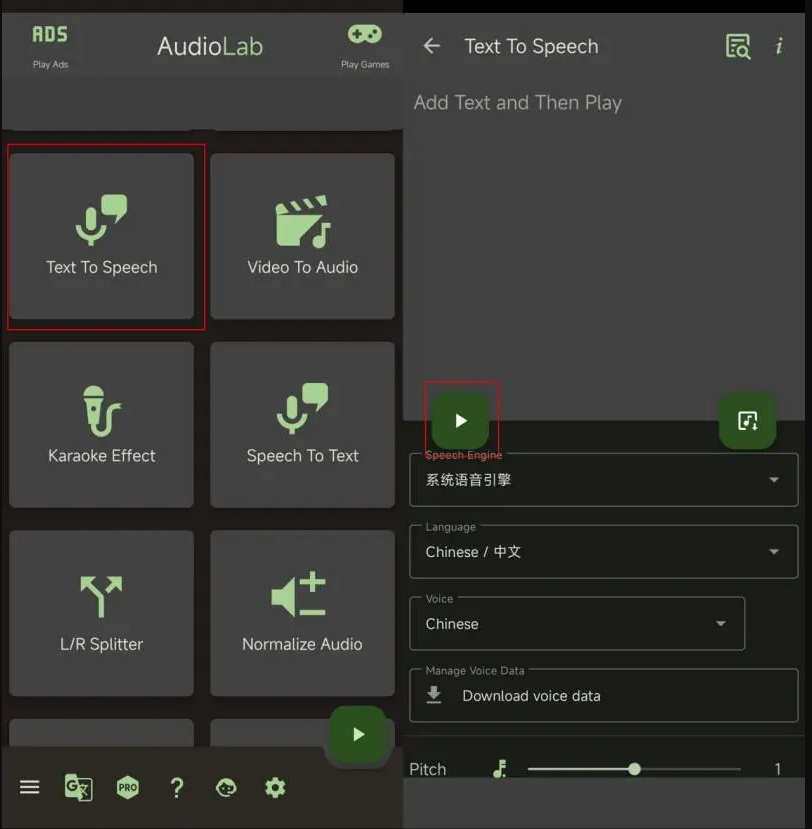Open the hamburger menu in bottom bar

pyautogui.click(x=30, y=787)
